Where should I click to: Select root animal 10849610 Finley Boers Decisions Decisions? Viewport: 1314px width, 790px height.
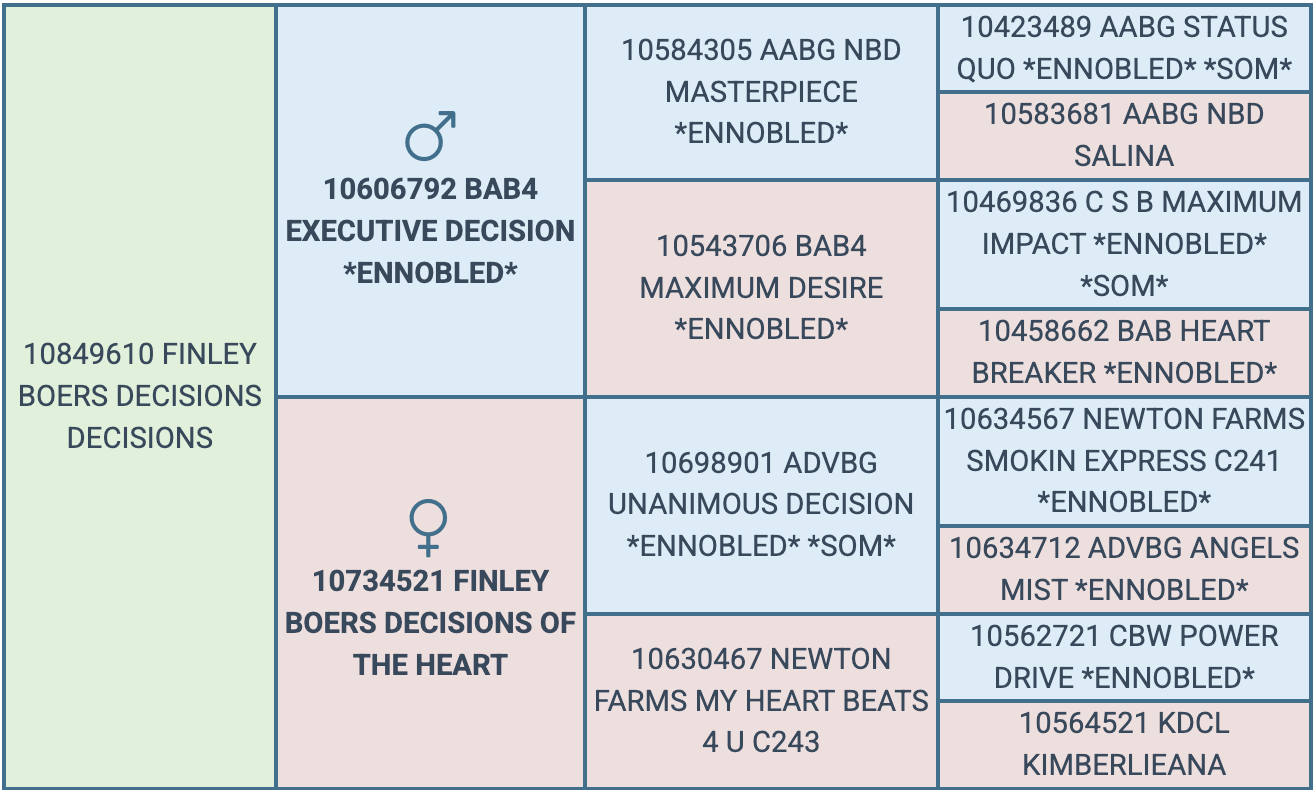tap(140, 396)
